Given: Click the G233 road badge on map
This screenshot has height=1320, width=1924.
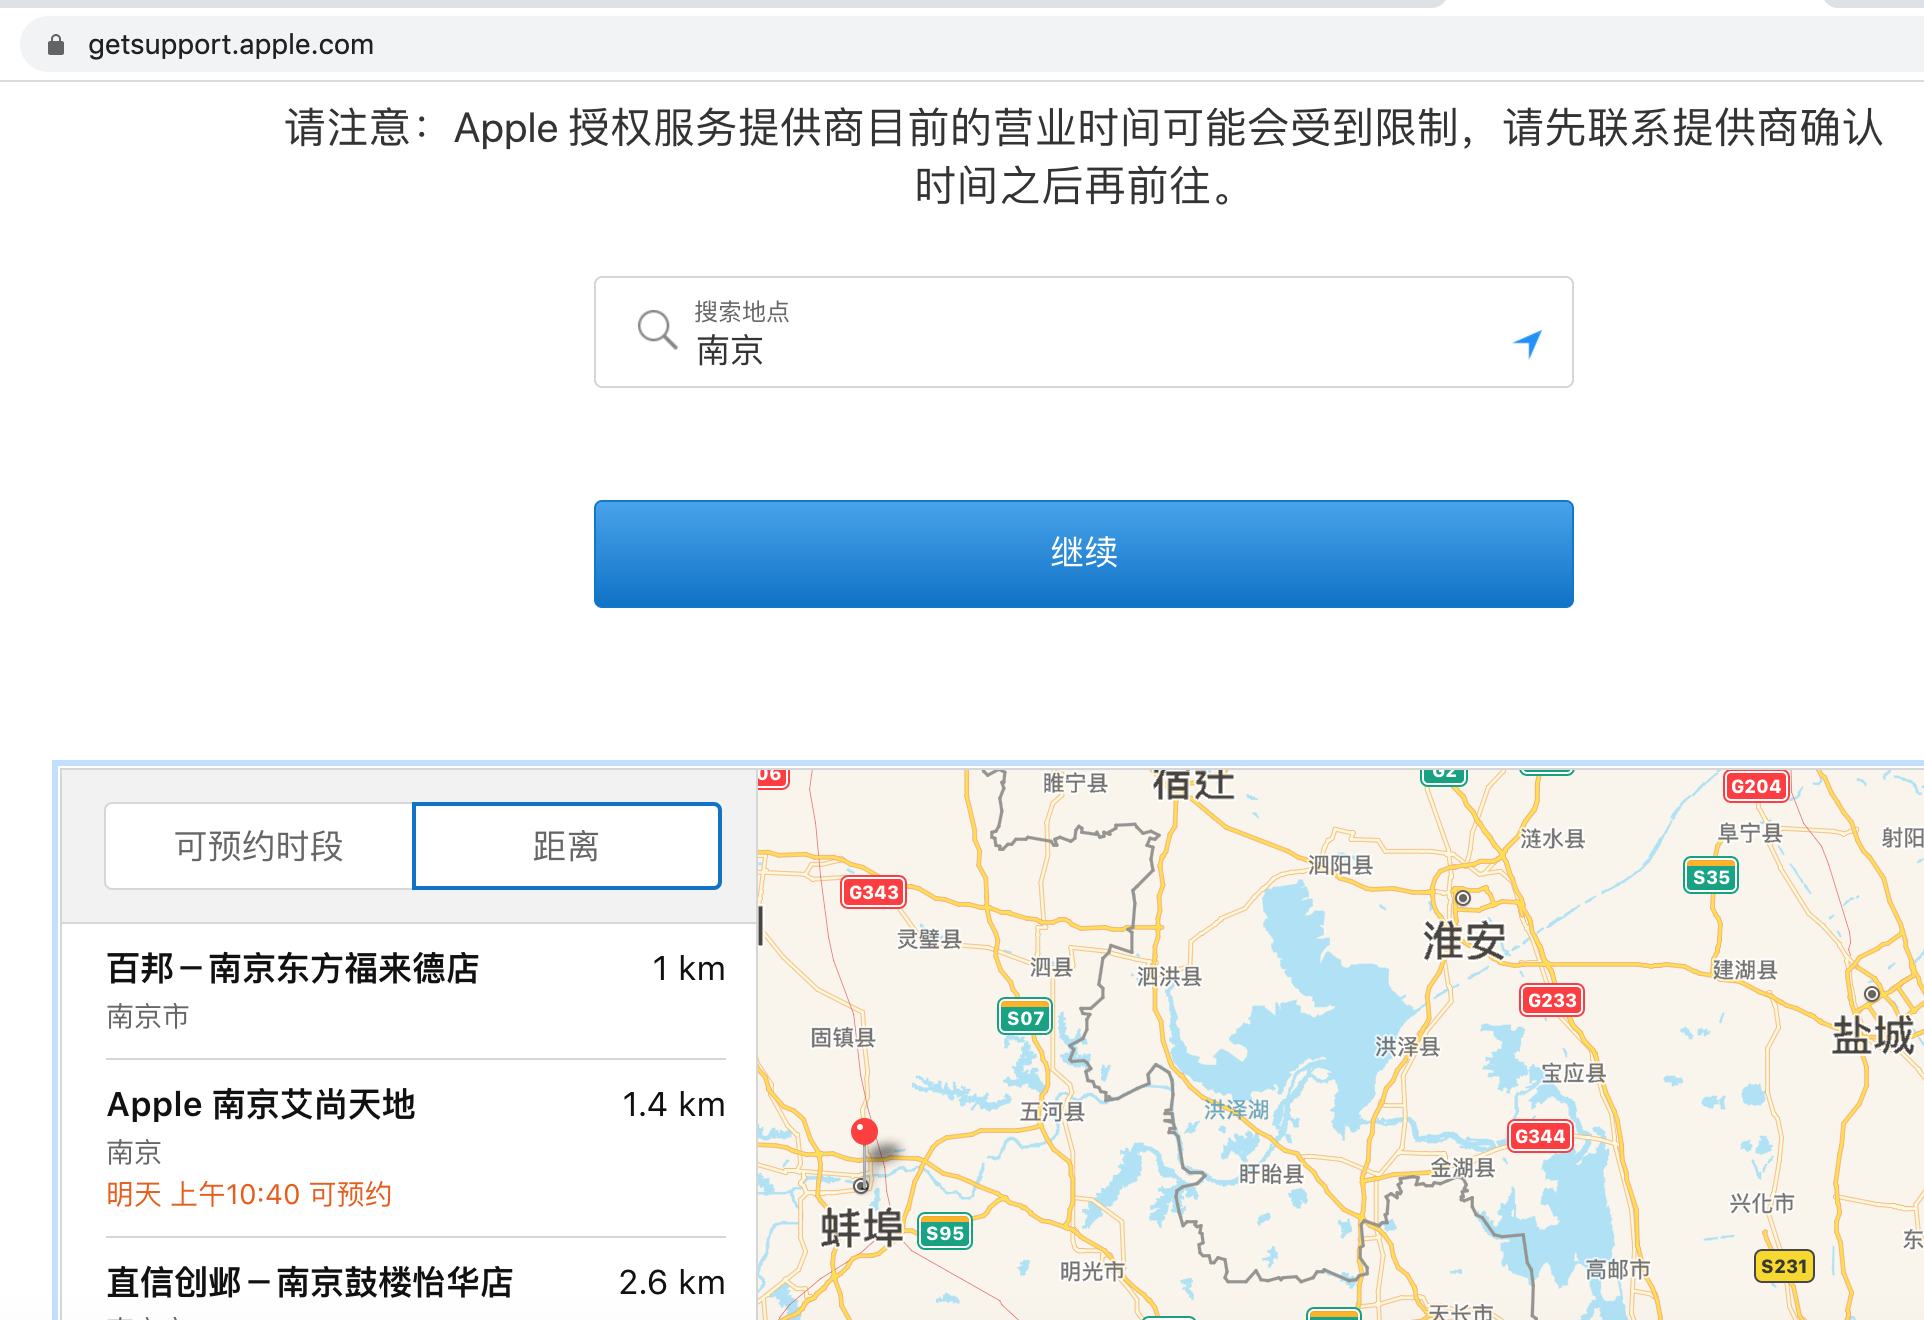Looking at the screenshot, I should pos(1552,1000).
